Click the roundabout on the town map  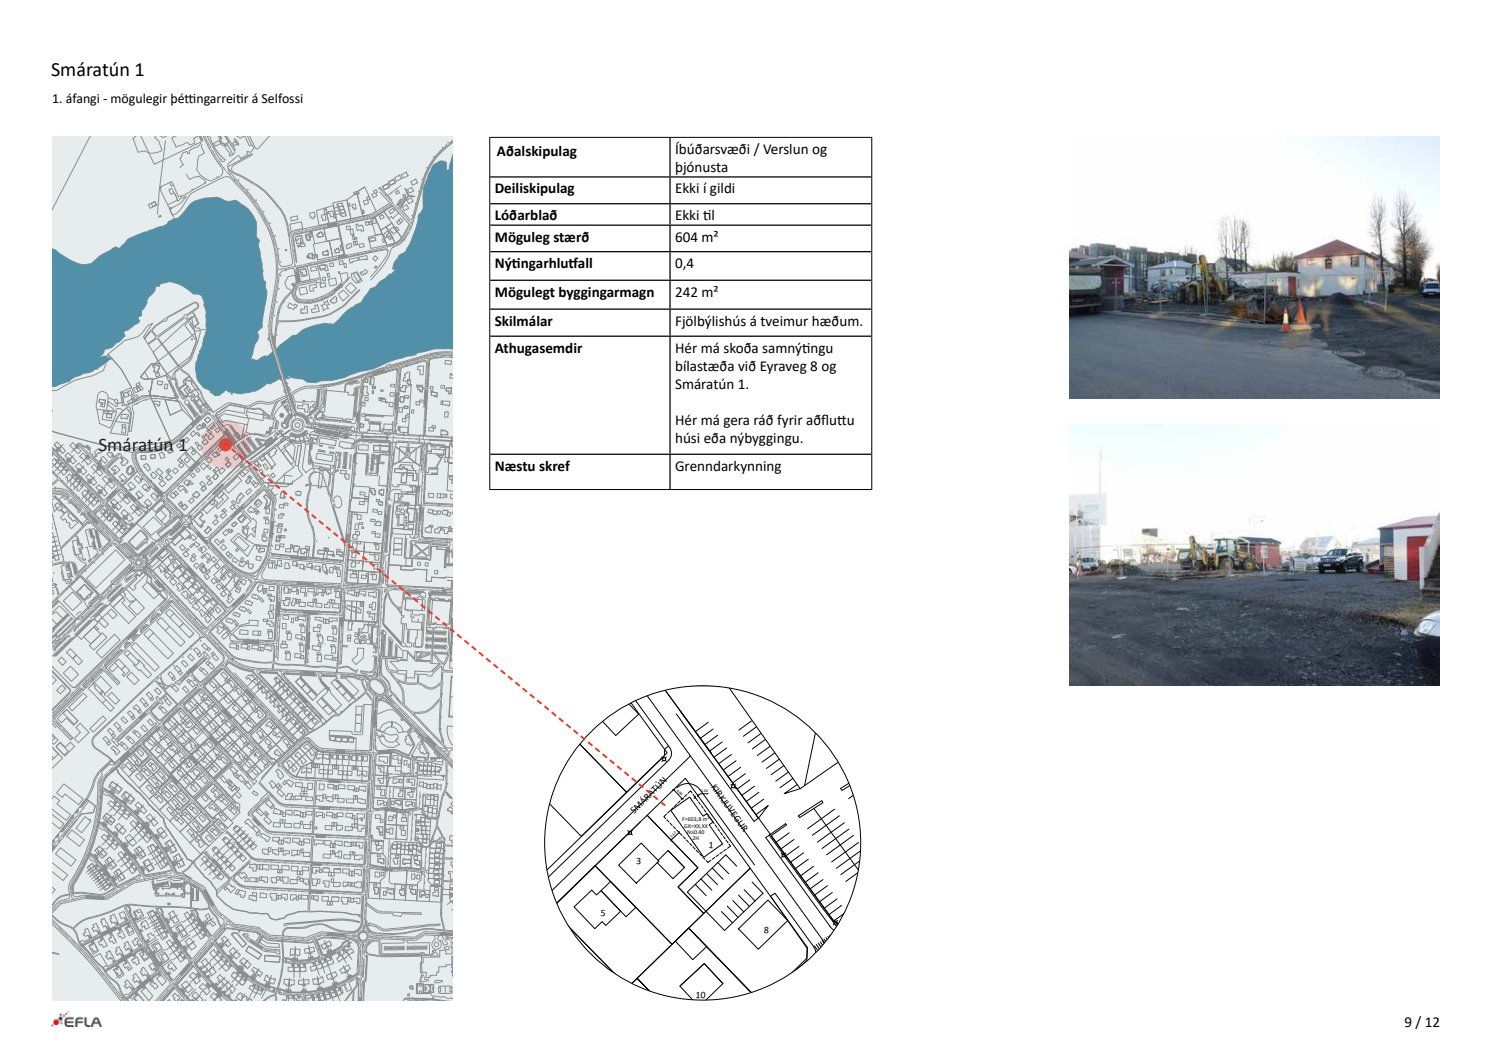tap(296, 424)
